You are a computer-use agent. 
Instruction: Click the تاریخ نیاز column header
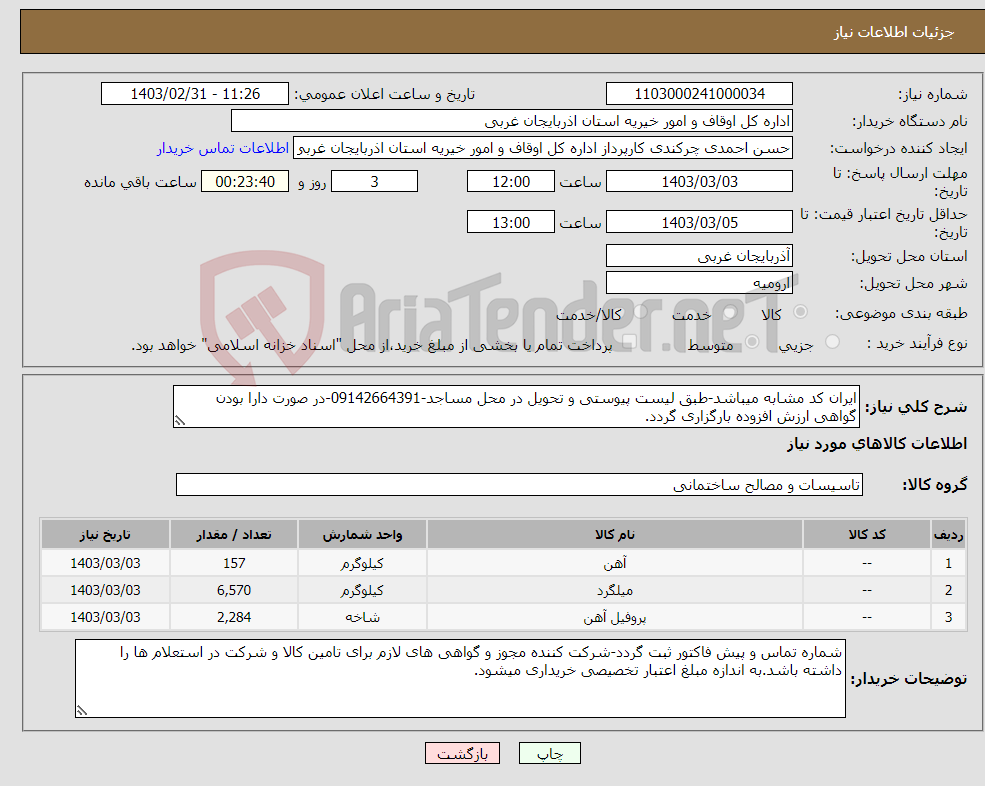tap(105, 535)
